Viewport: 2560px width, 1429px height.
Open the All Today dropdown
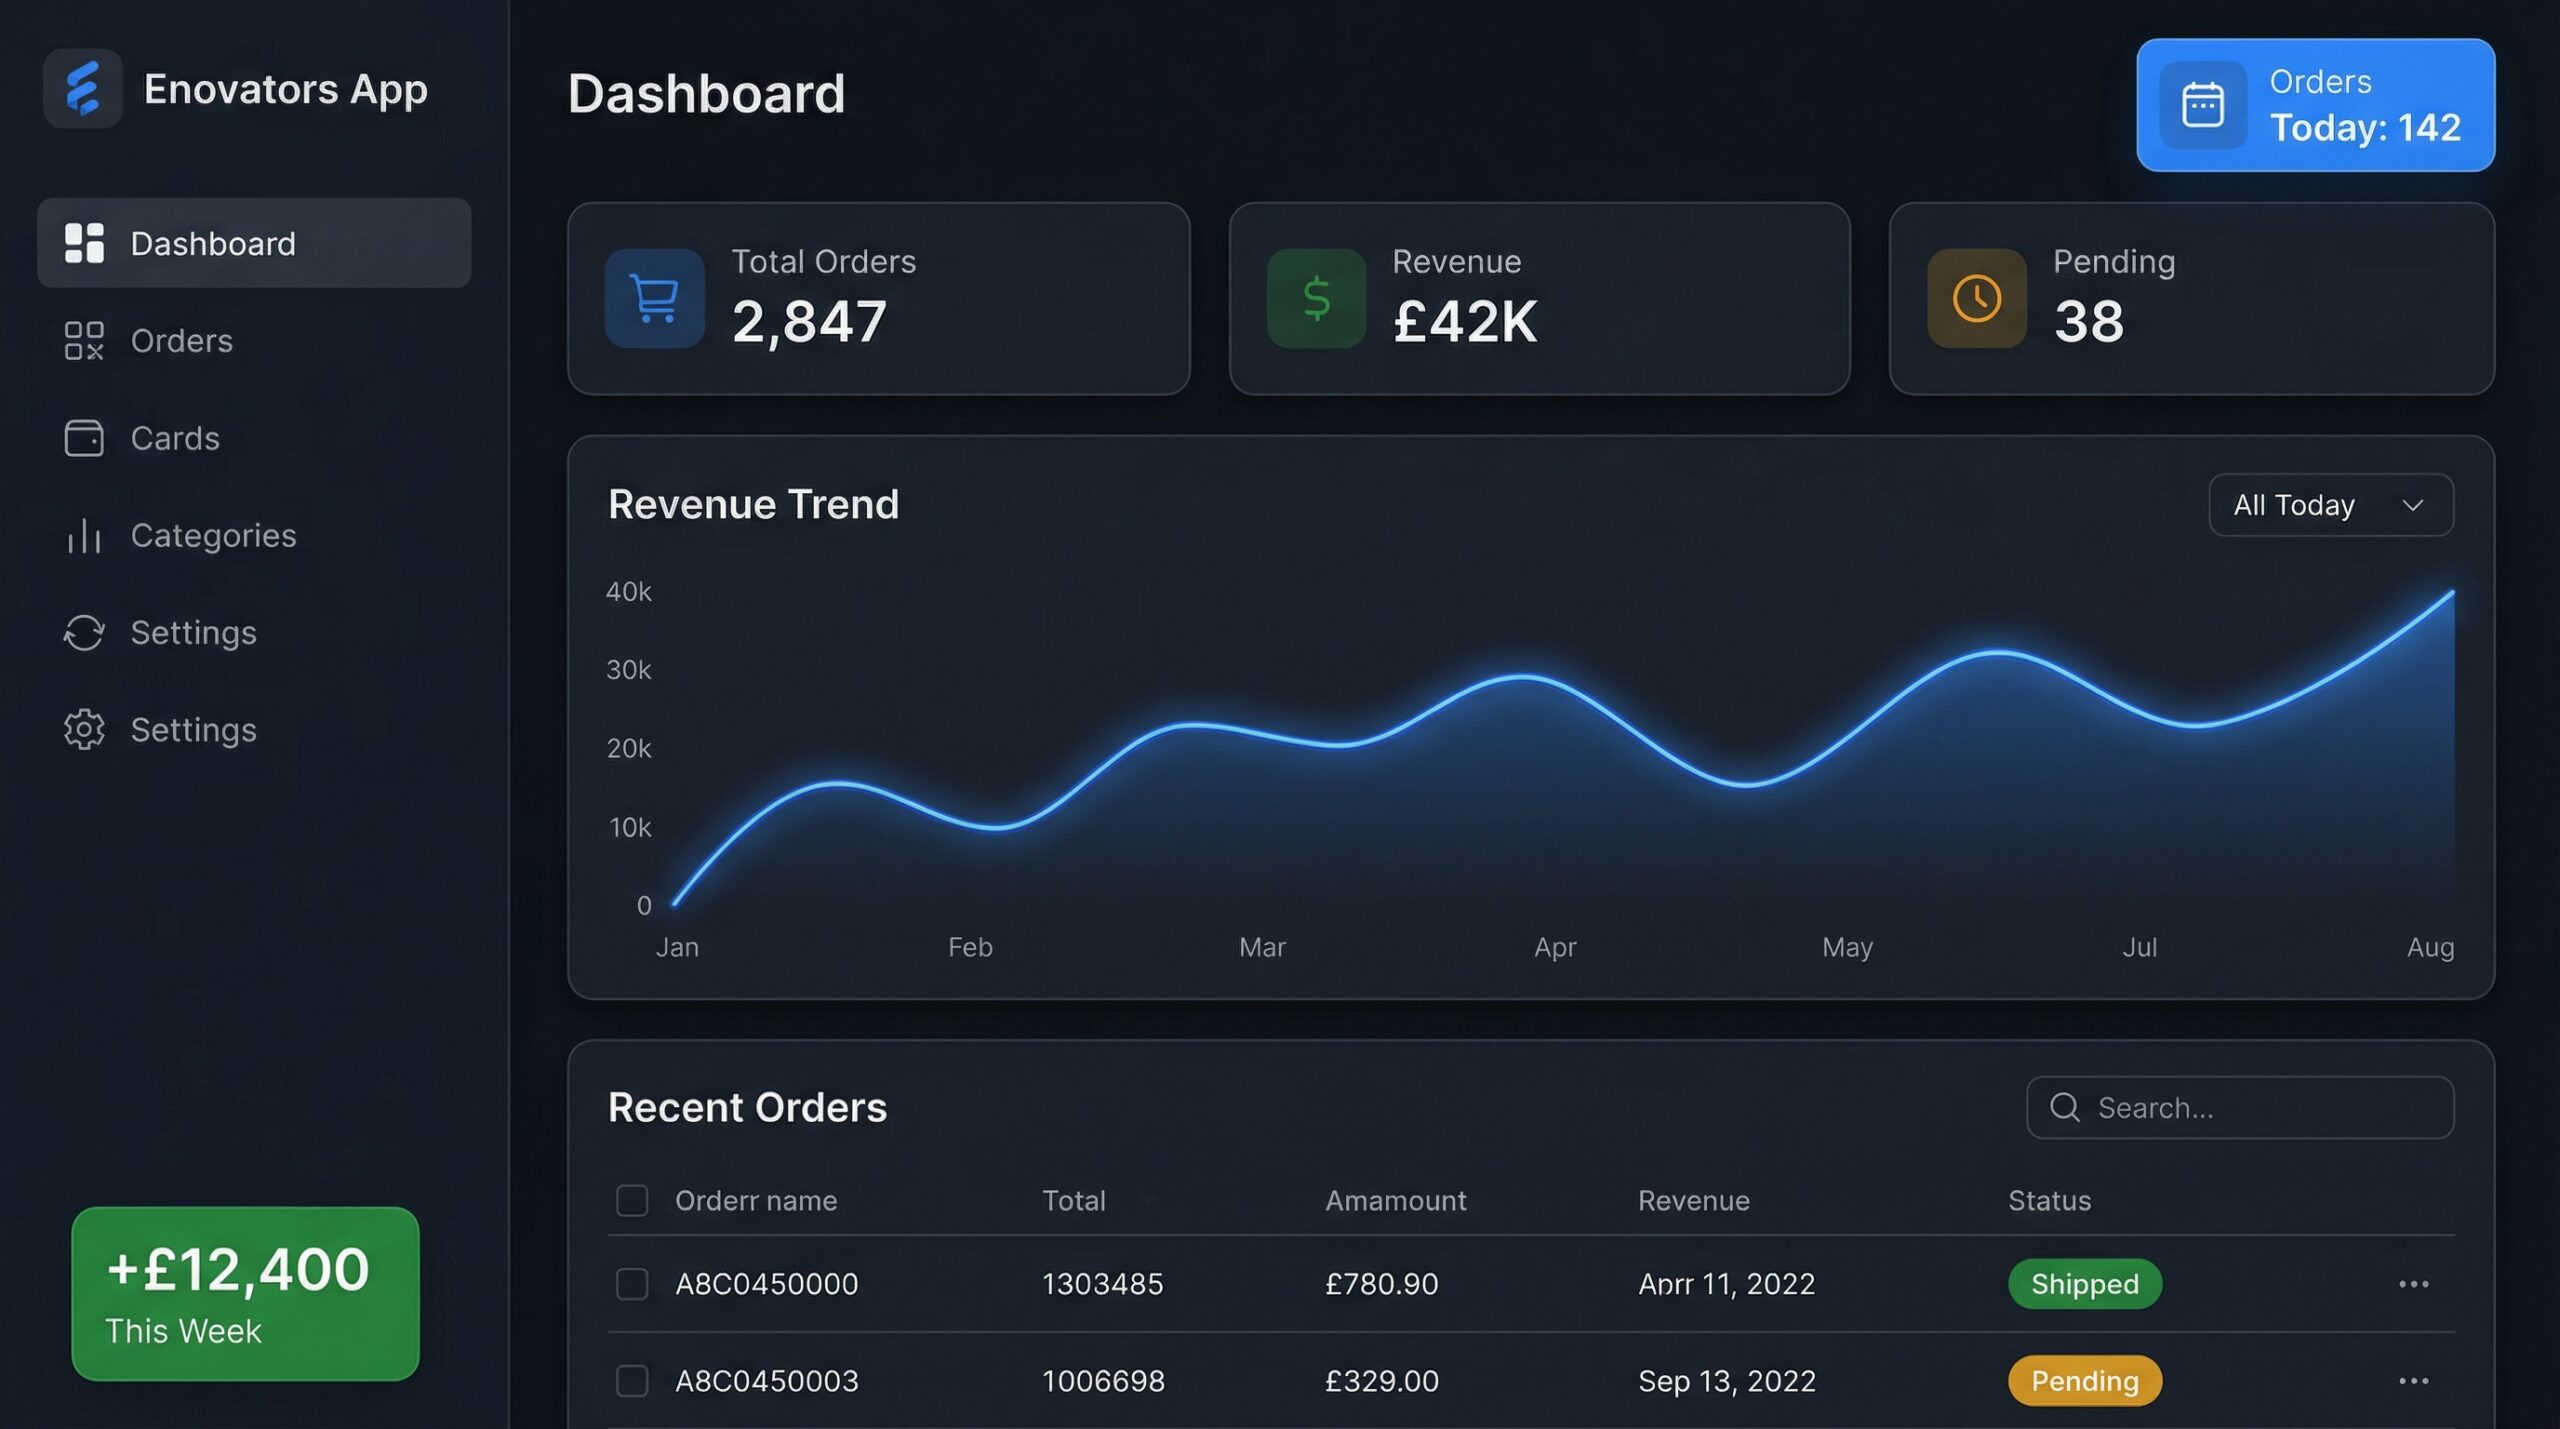click(x=2330, y=505)
